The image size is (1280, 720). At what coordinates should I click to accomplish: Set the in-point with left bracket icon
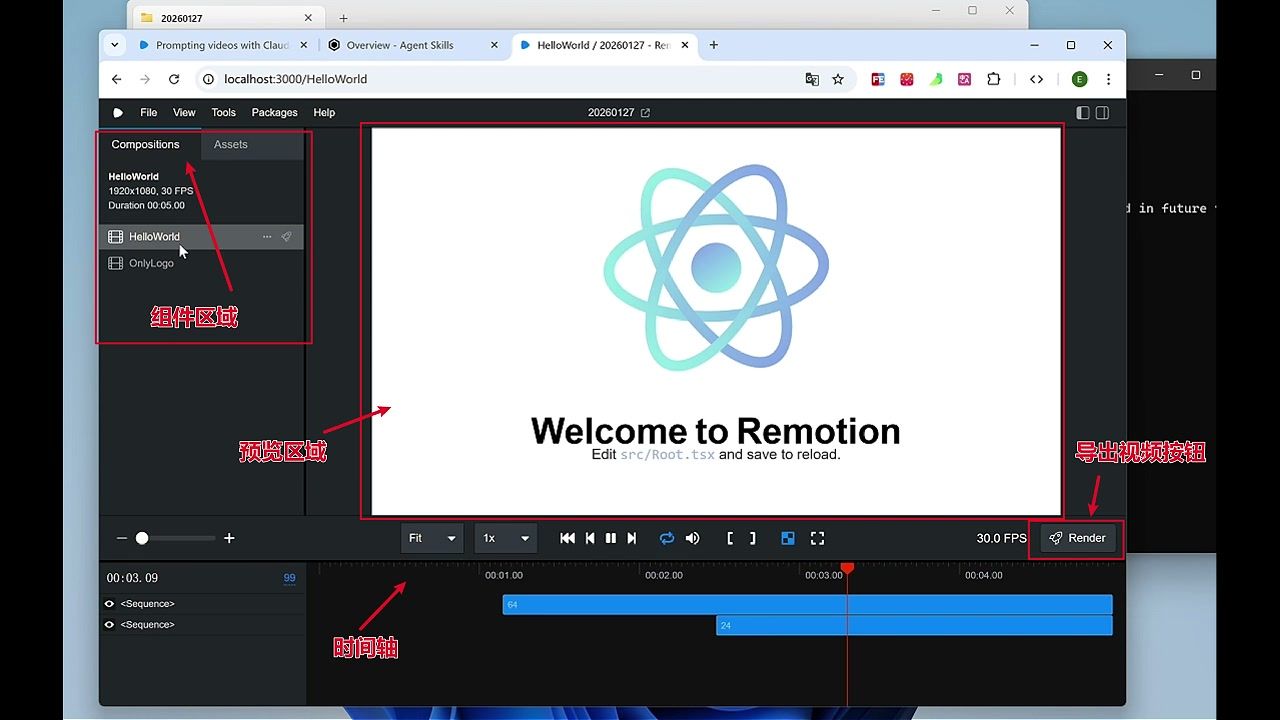(x=730, y=538)
